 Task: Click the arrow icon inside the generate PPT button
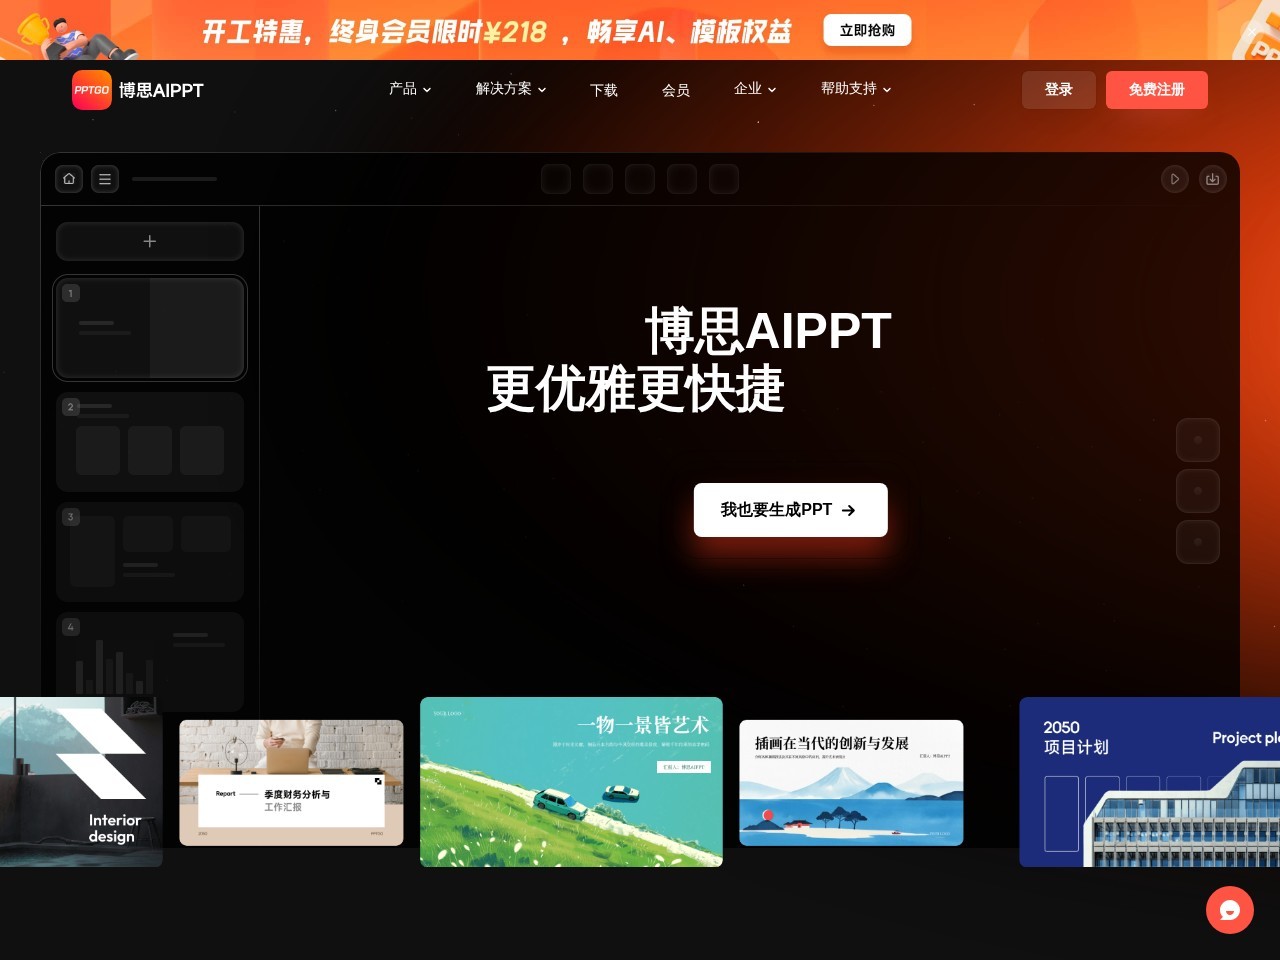click(848, 510)
